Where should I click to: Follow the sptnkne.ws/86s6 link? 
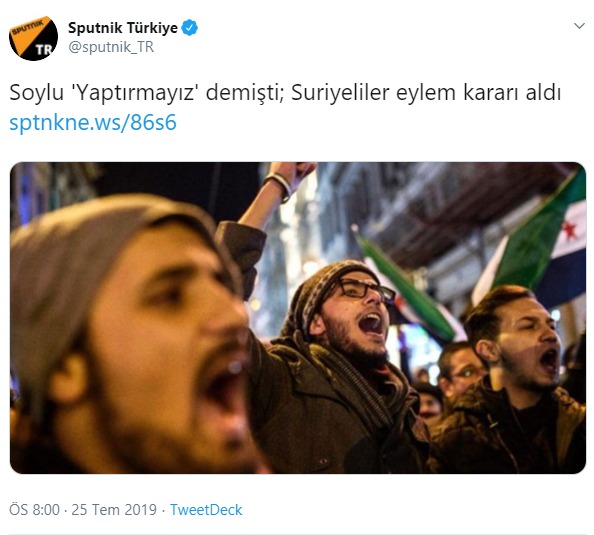93,122
